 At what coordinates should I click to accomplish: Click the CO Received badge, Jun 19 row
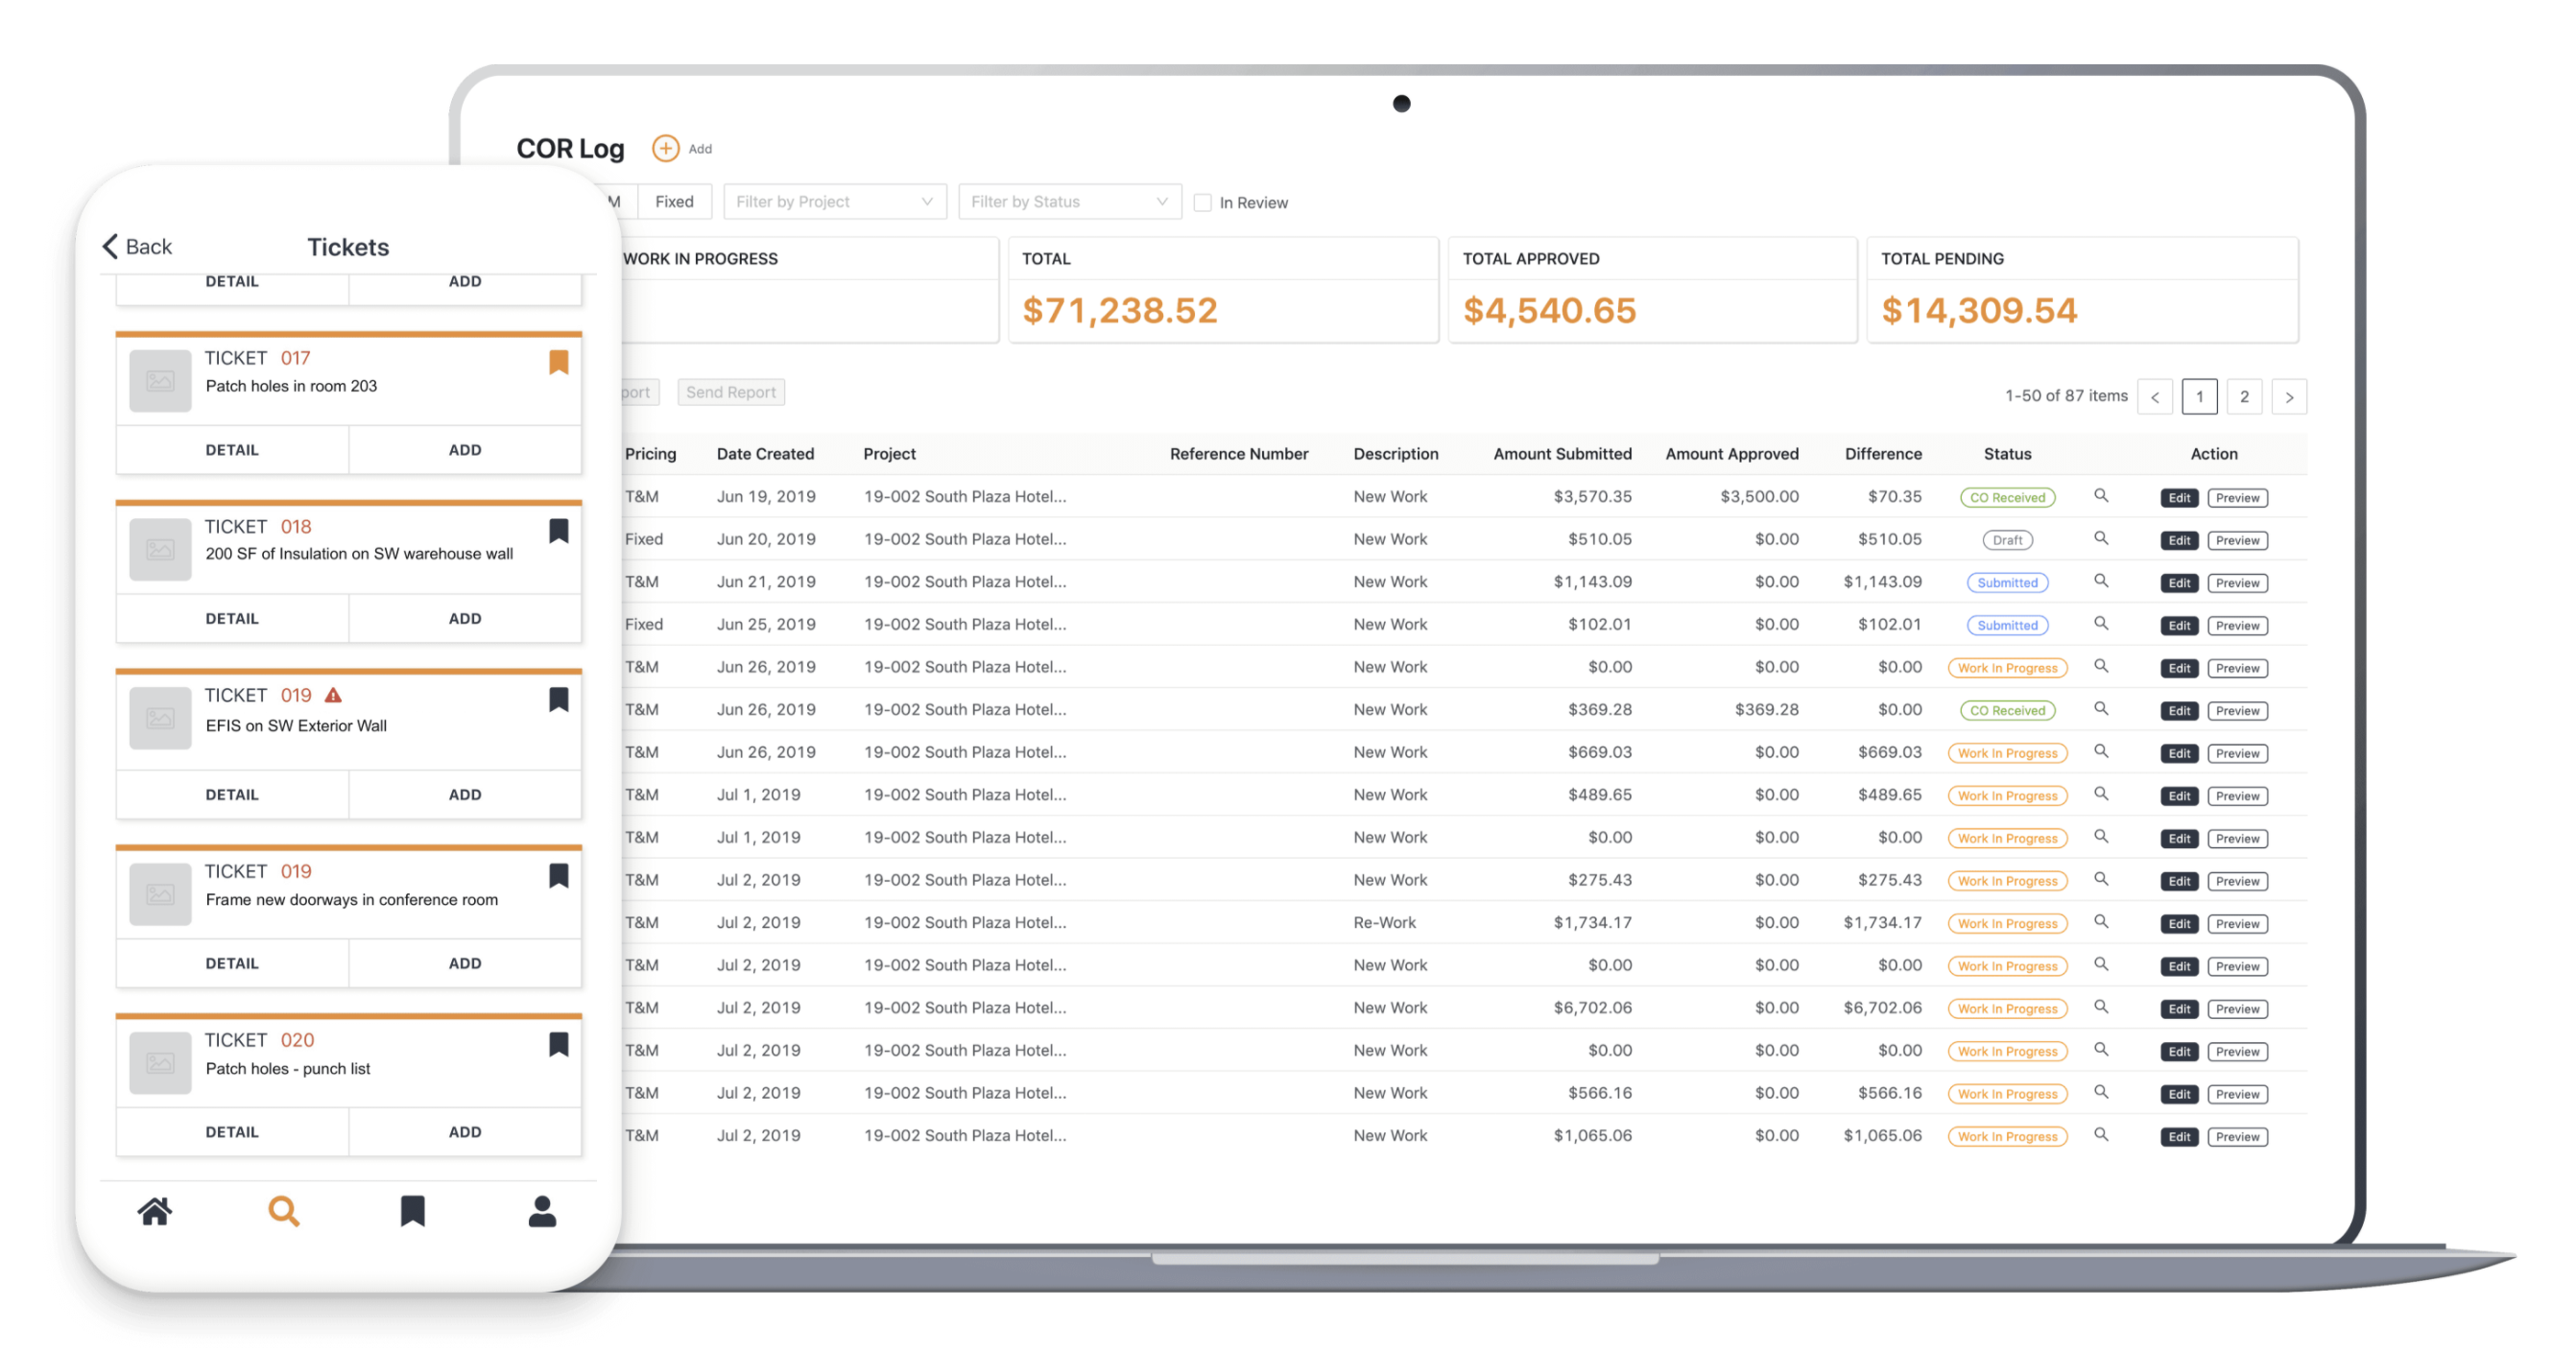coord(2006,498)
